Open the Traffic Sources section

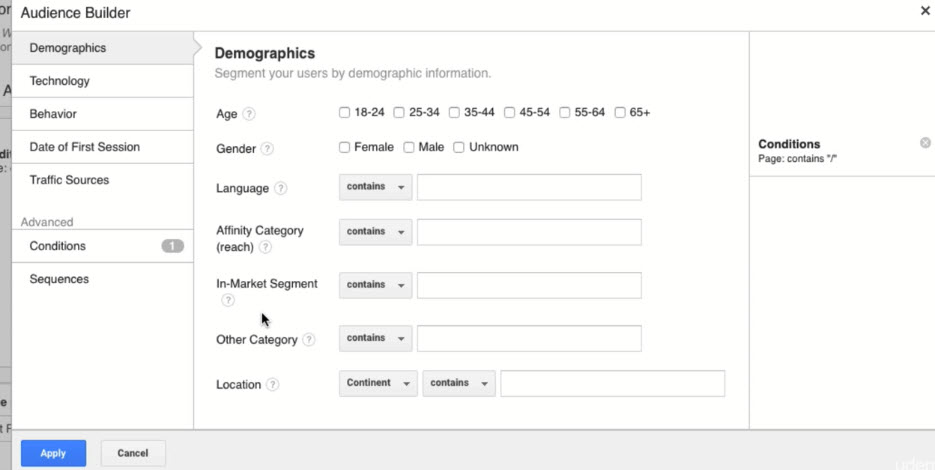pos(69,180)
